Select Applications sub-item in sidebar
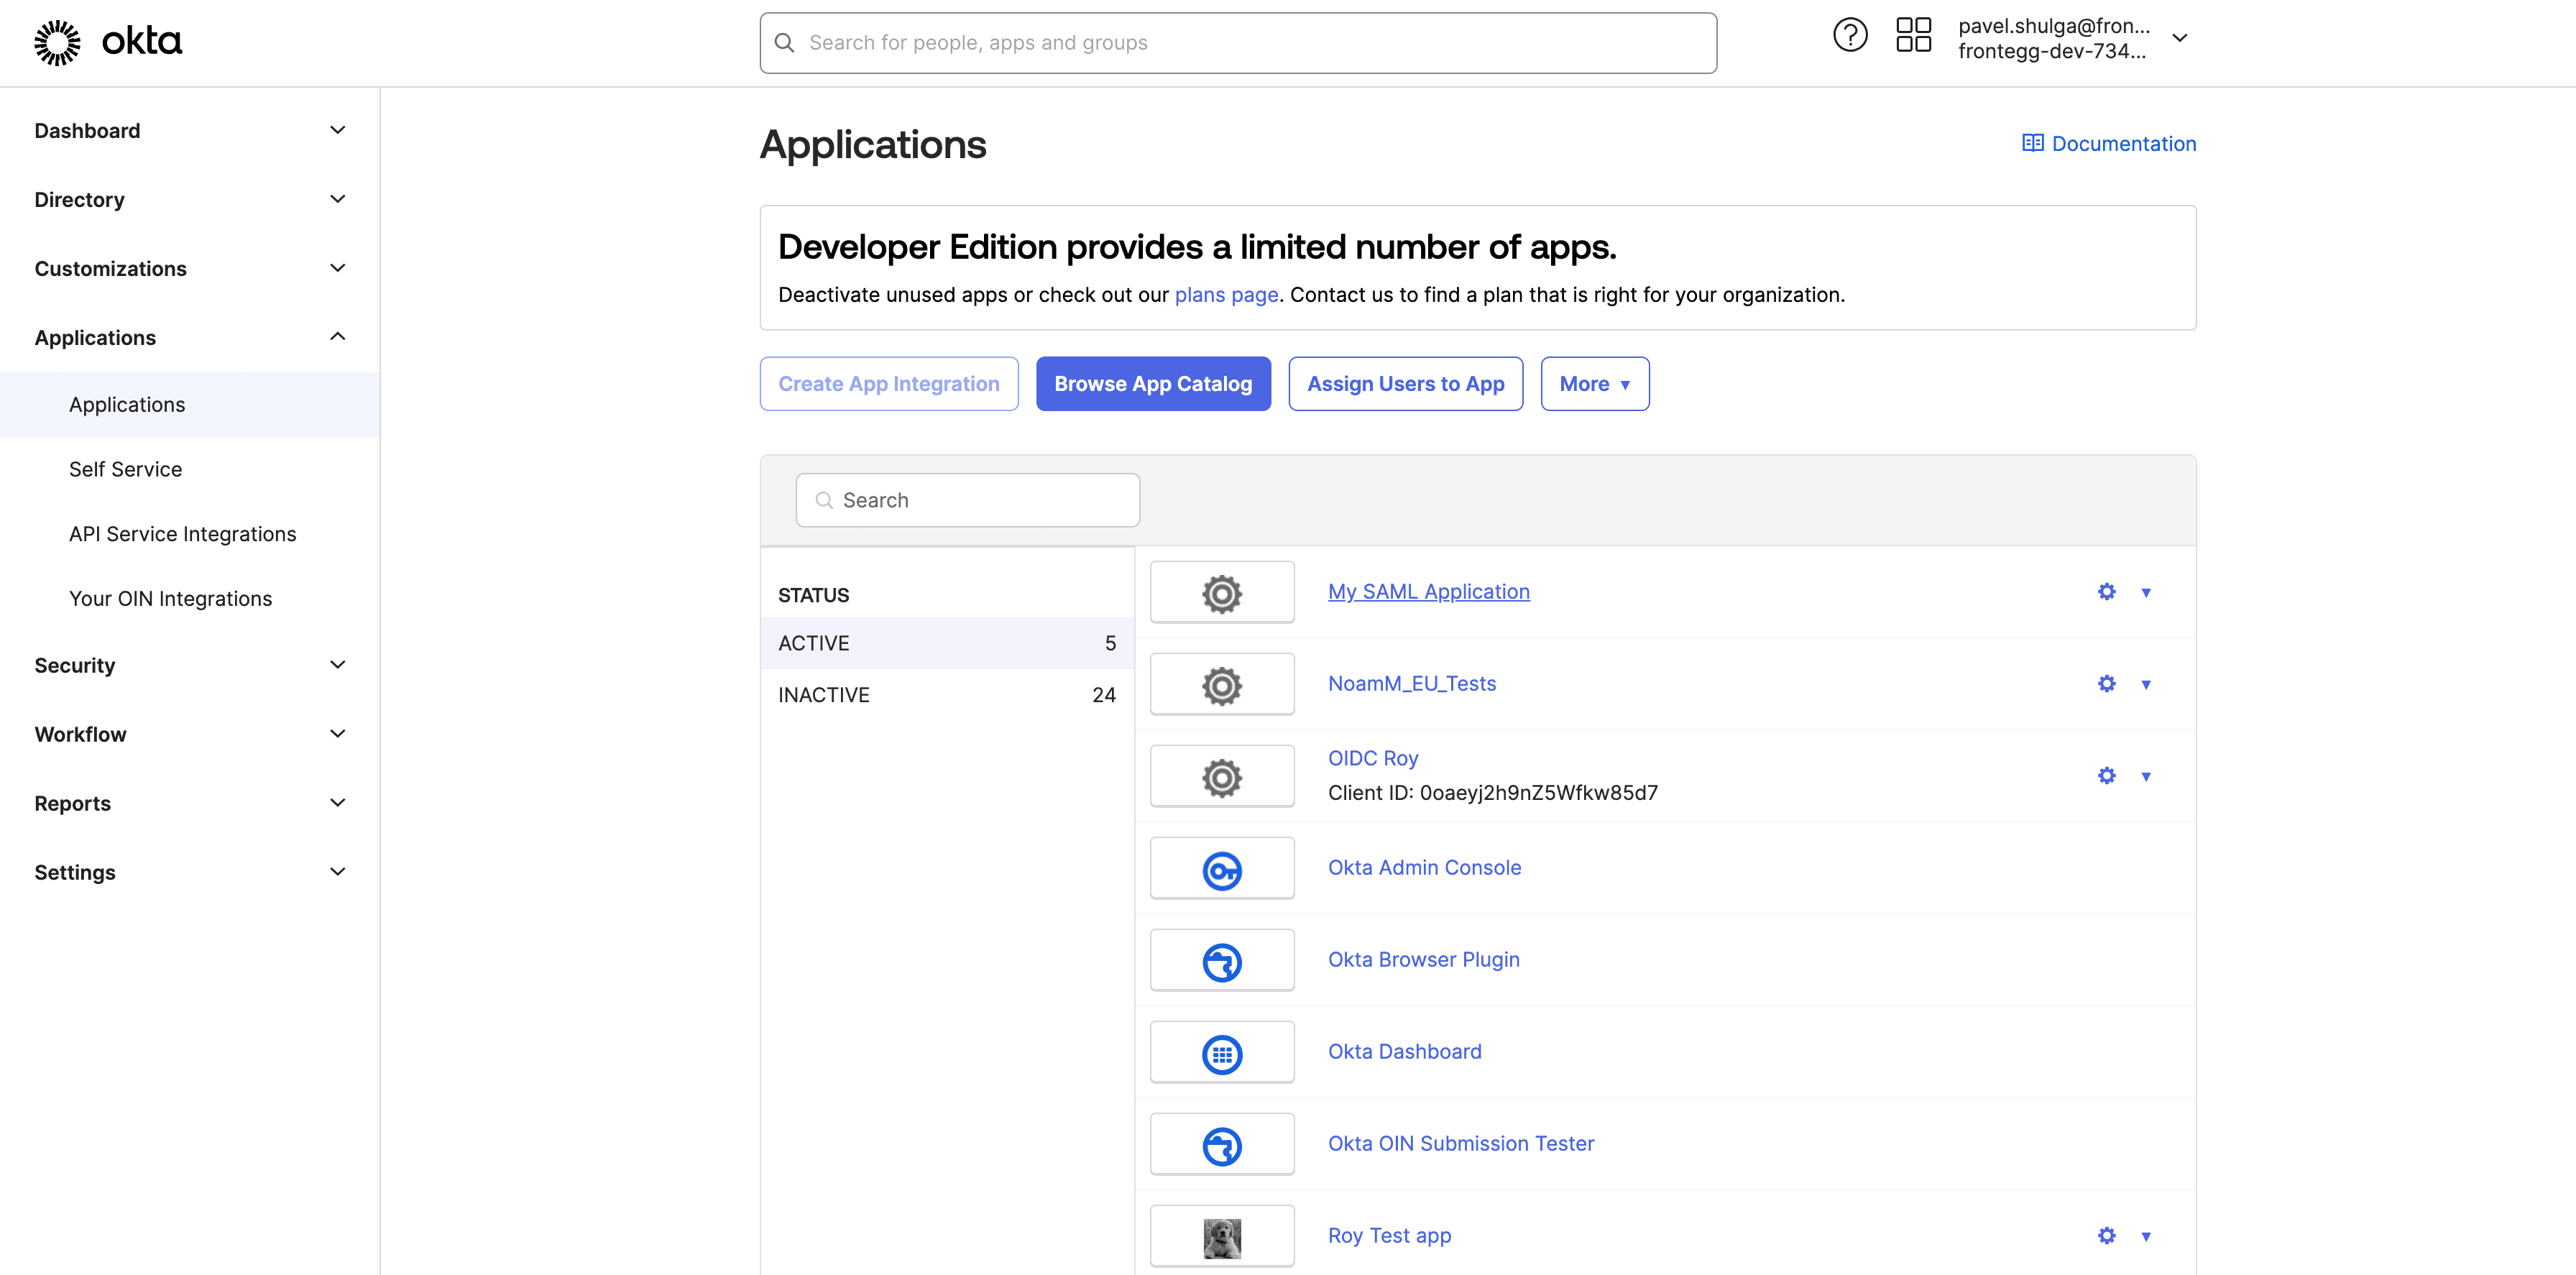Image resolution: width=2576 pixels, height=1275 pixels. click(x=190, y=405)
